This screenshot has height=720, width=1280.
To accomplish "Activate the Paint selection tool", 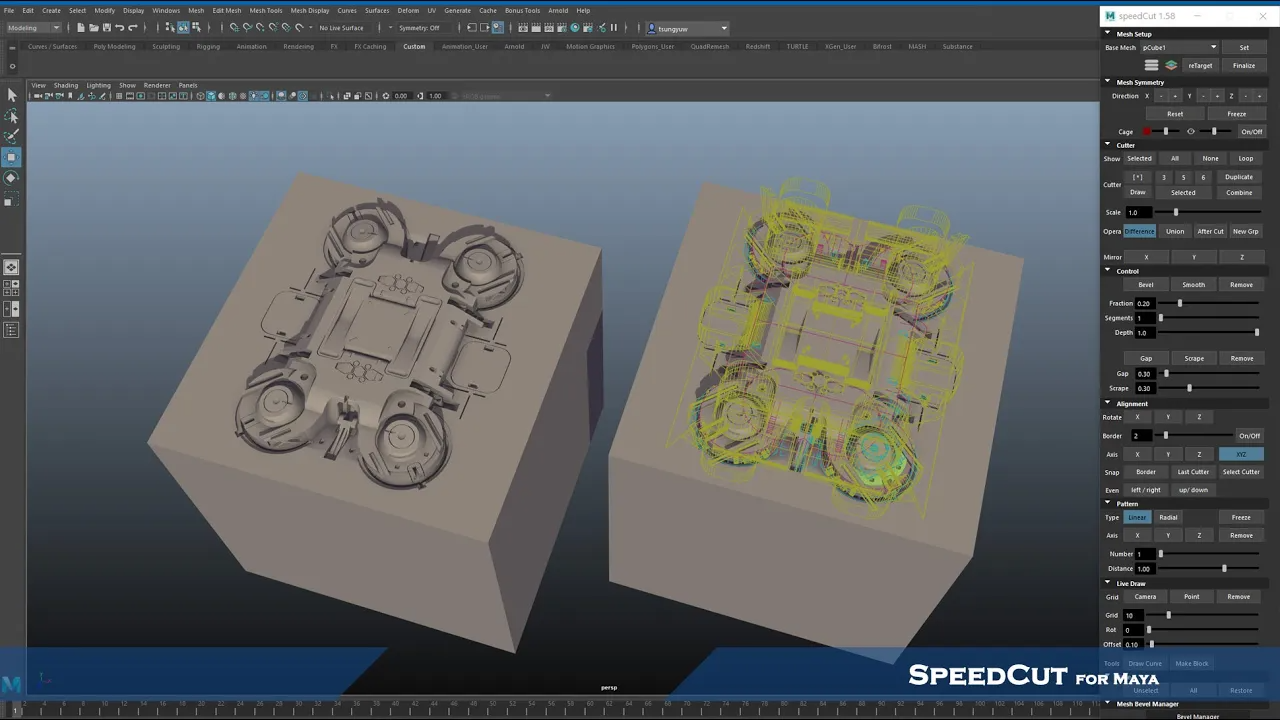I will point(11,136).
